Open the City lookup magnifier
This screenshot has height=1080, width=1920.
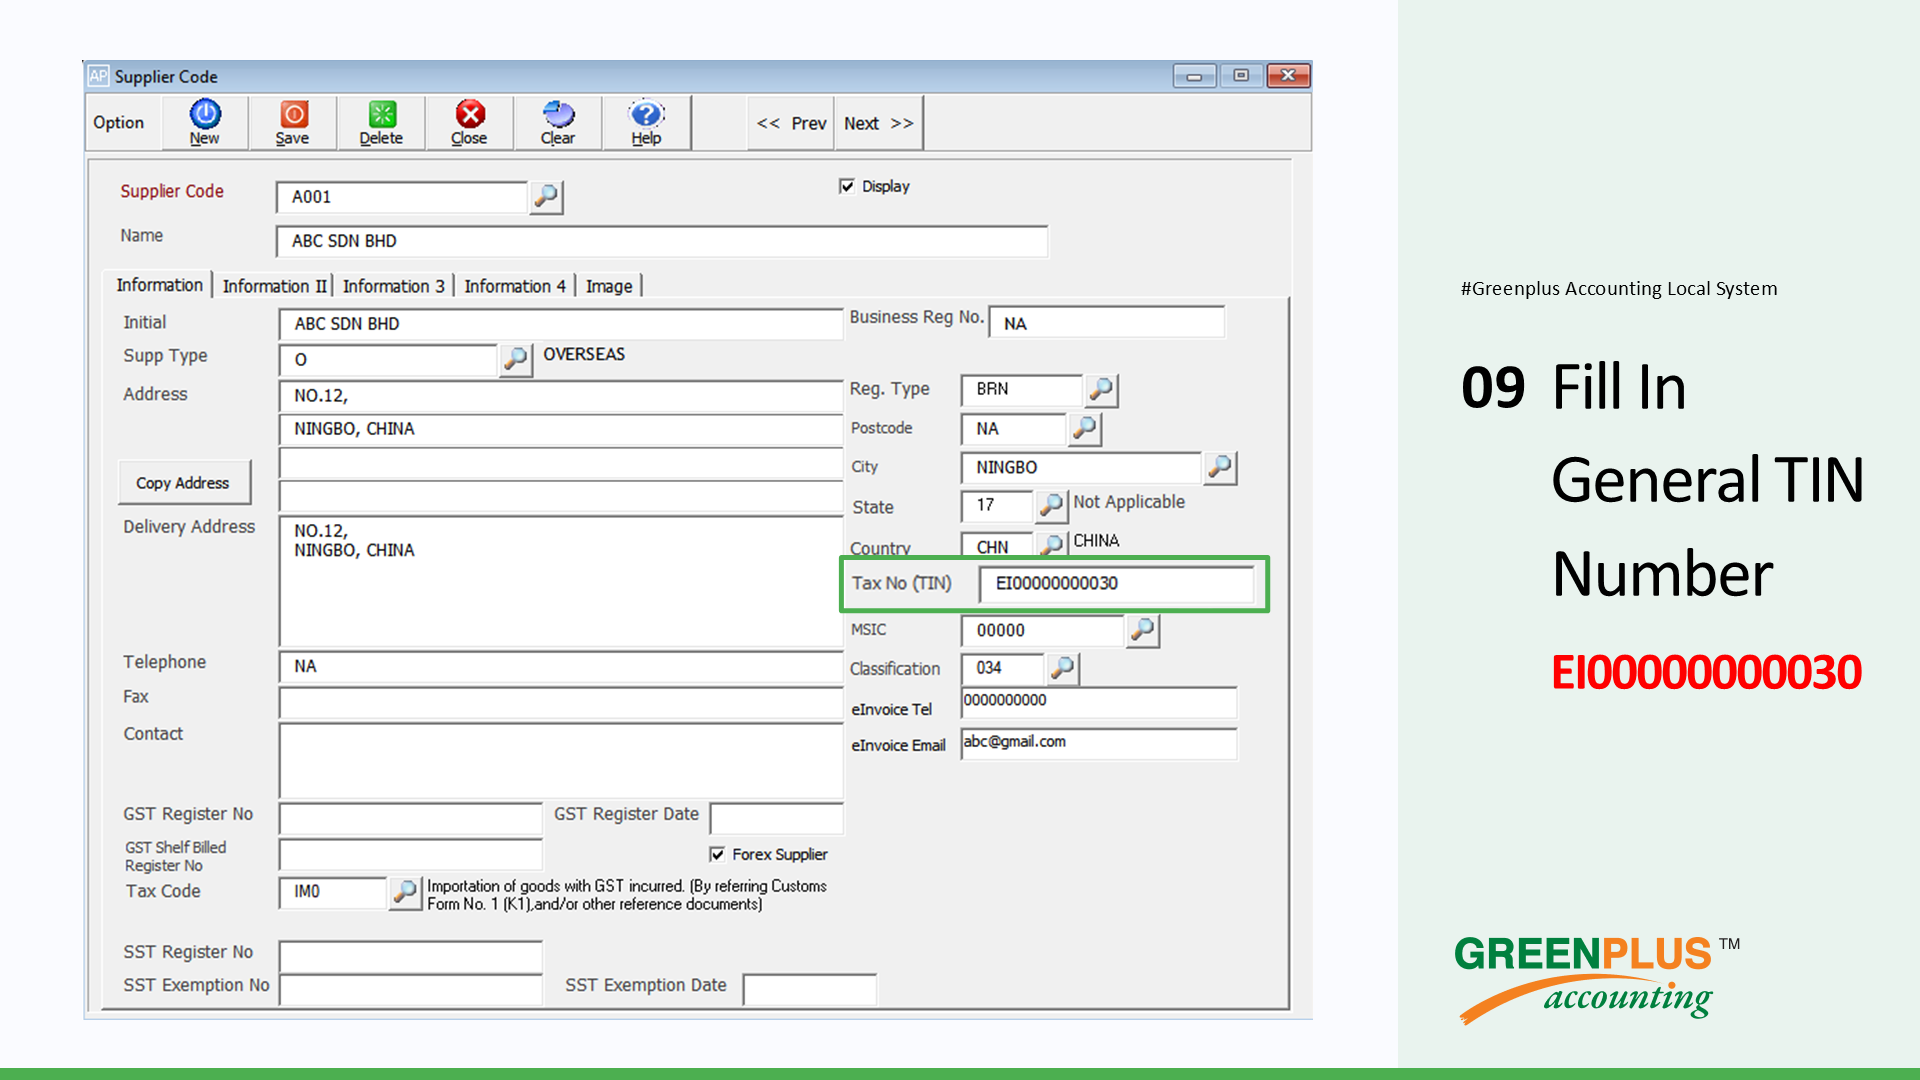pyautogui.click(x=1220, y=467)
